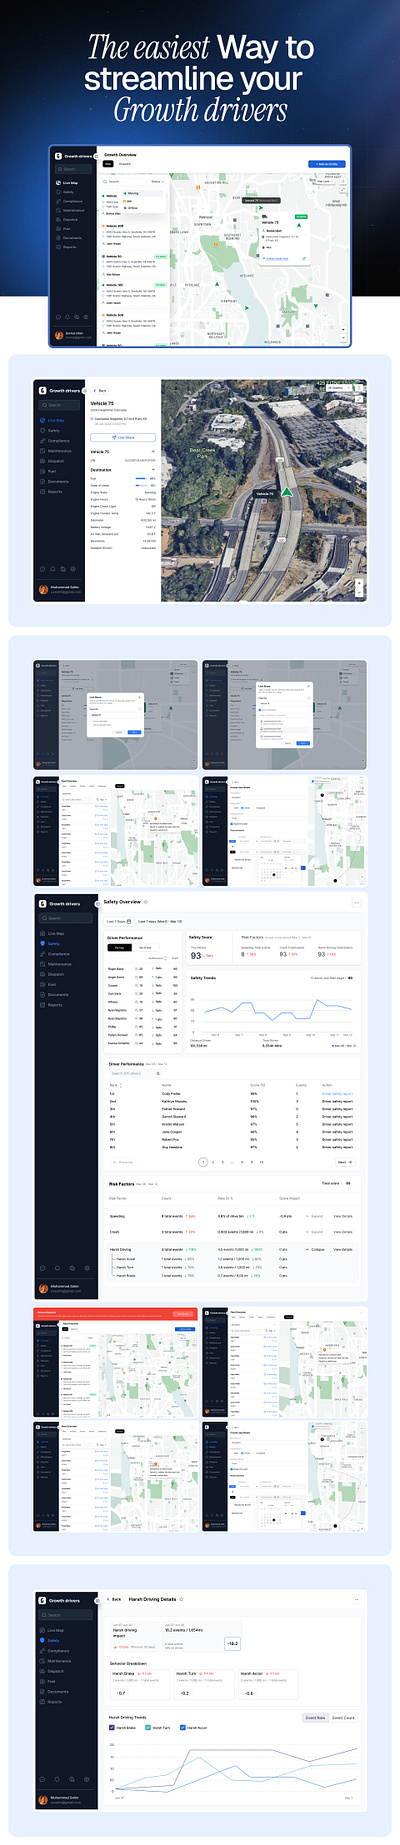Click Live Share button in Vehicle 75 screen

click(123, 437)
